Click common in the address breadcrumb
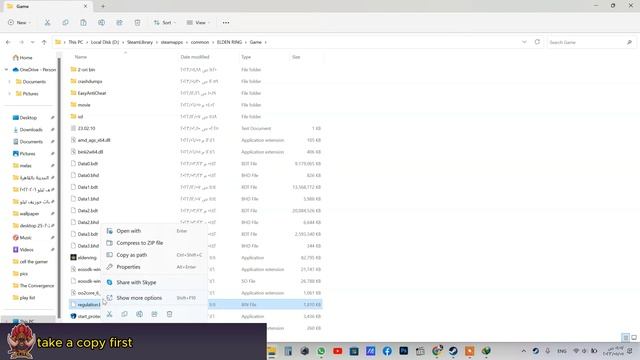 point(200,42)
